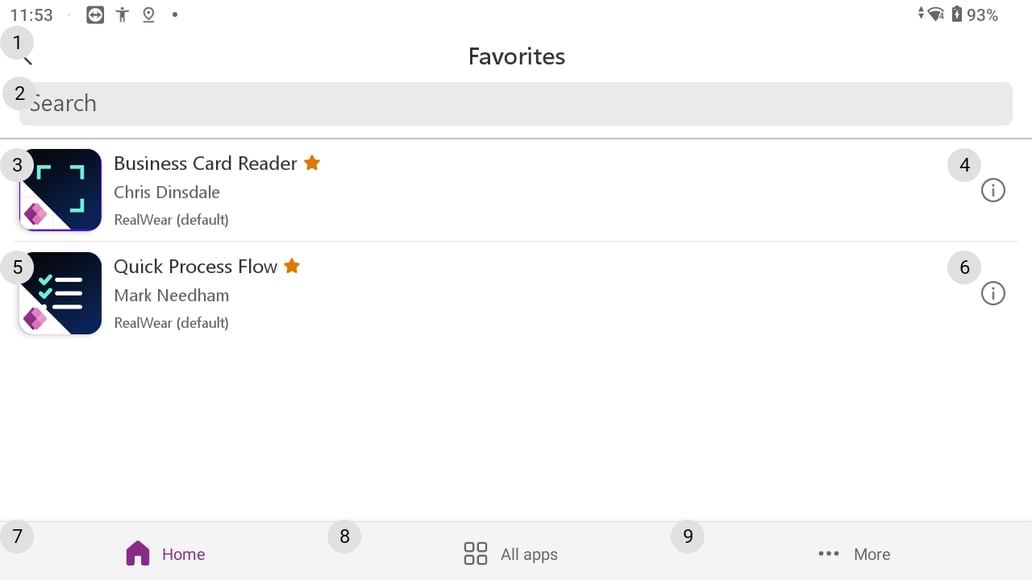This screenshot has width=1032, height=580.
Task: Open the RealWear environment selector under Business Card Reader
Action: click(x=170, y=219)
